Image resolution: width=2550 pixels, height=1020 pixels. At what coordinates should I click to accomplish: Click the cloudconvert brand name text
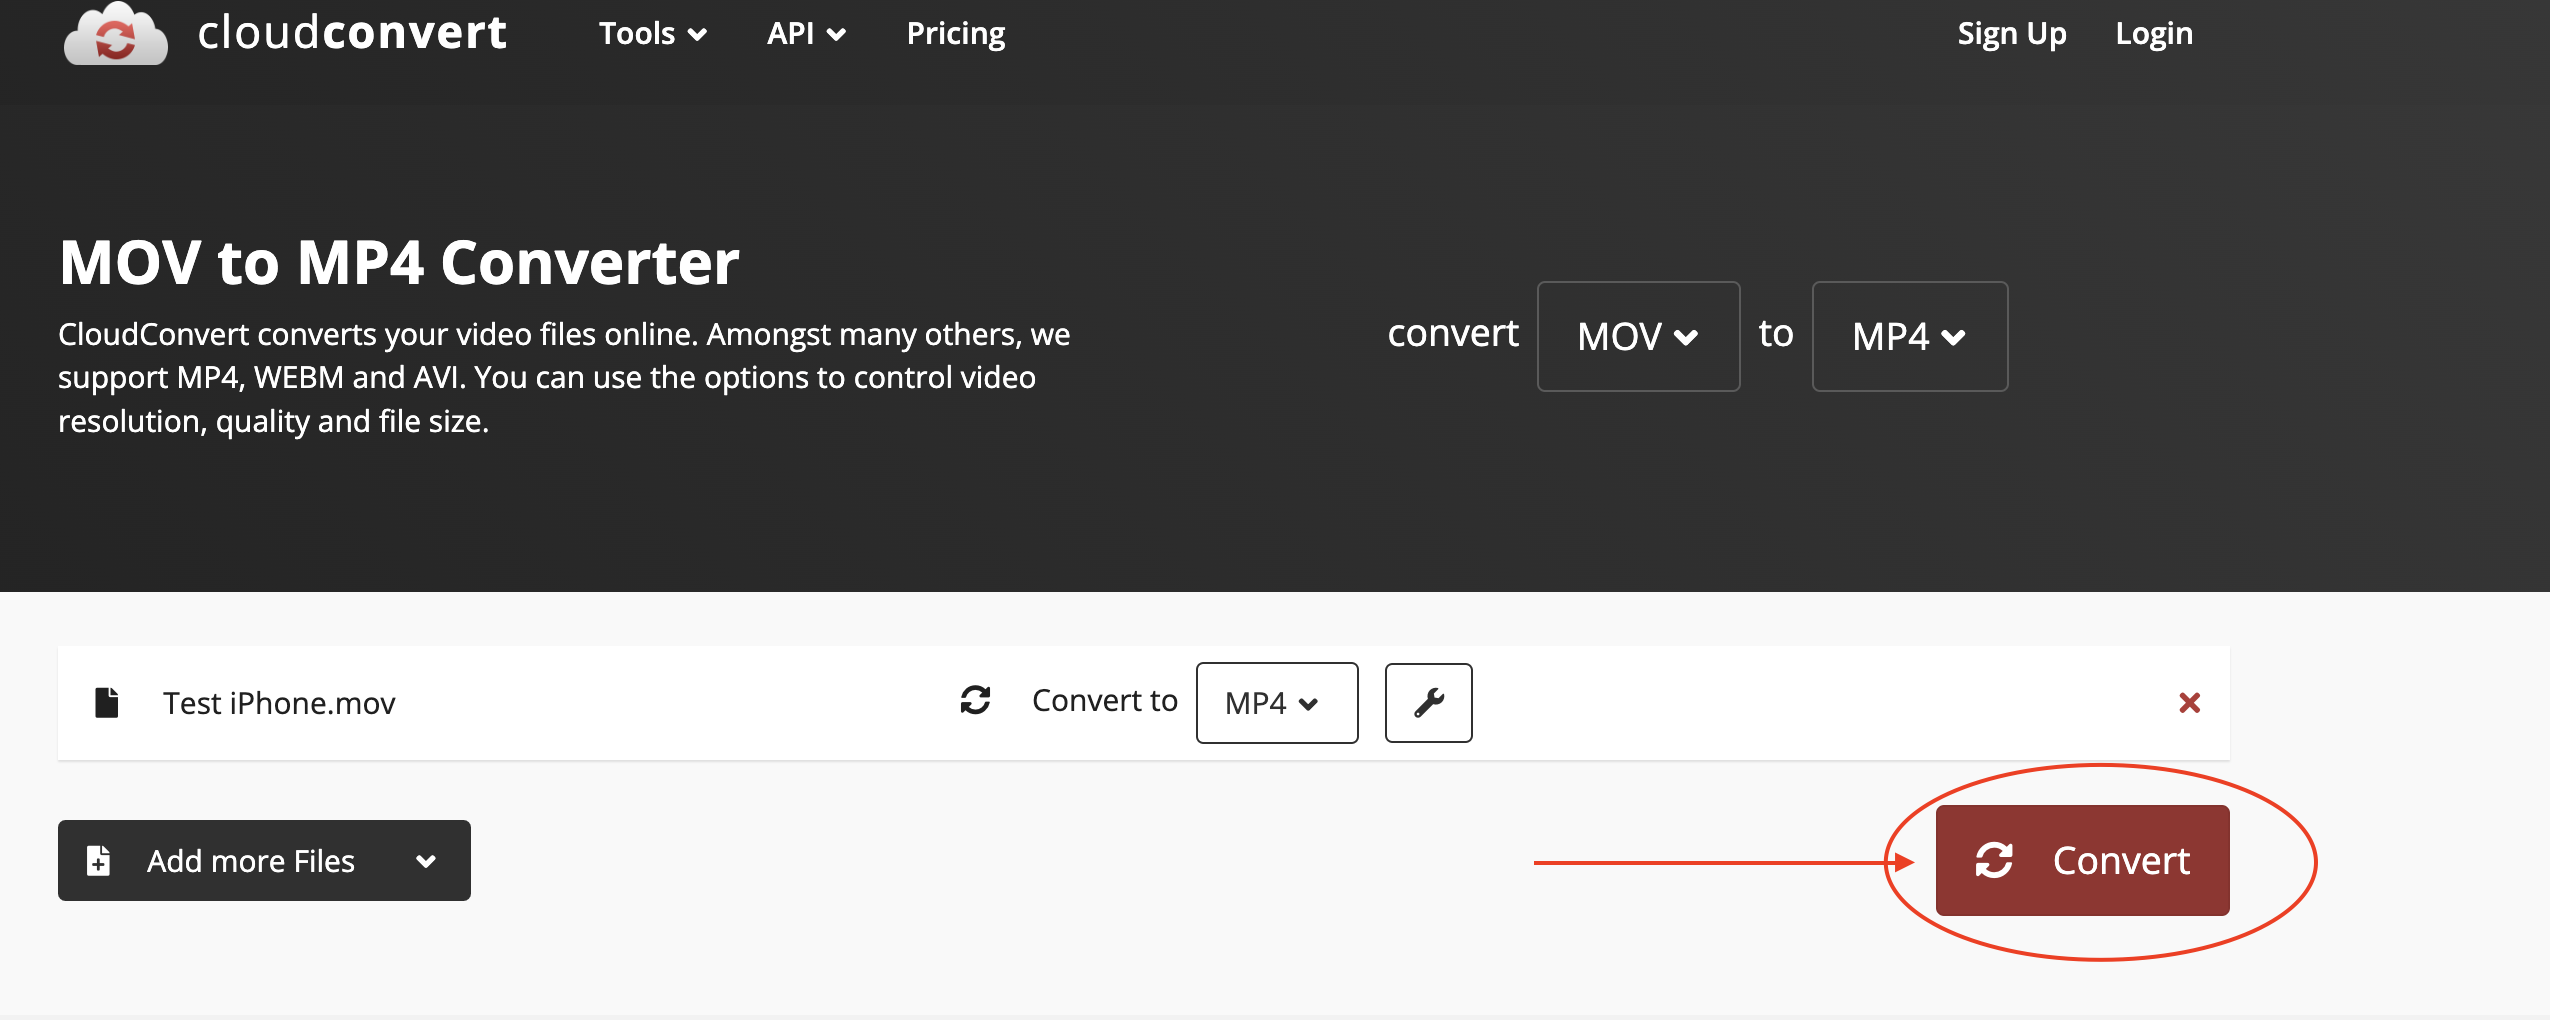click(352, 32)
